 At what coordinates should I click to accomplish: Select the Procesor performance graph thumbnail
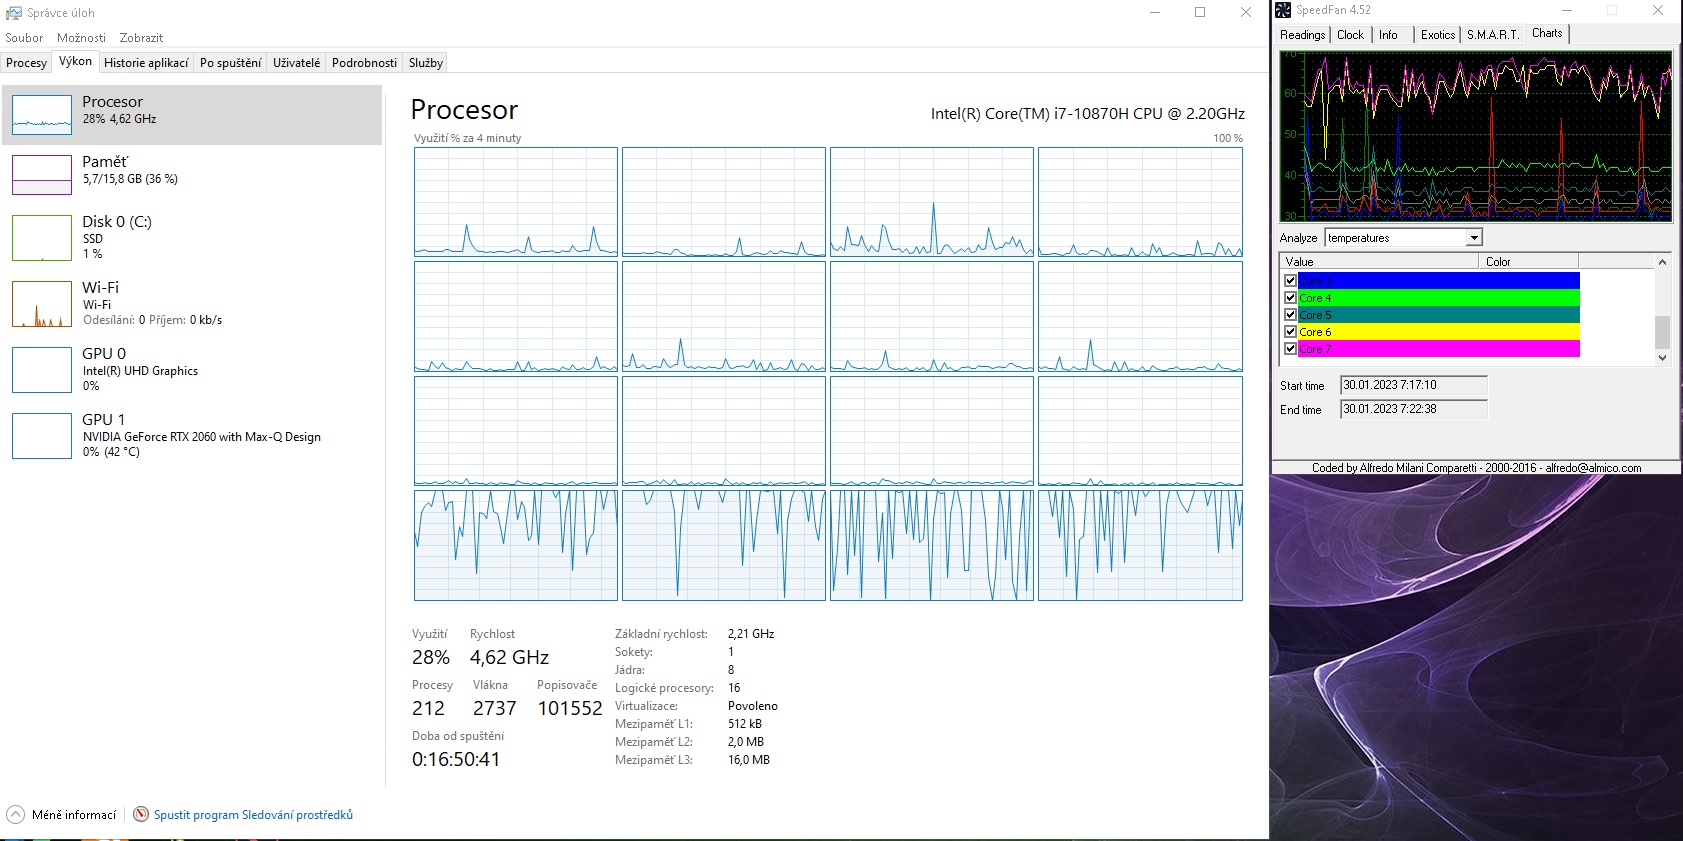[42, 115]
